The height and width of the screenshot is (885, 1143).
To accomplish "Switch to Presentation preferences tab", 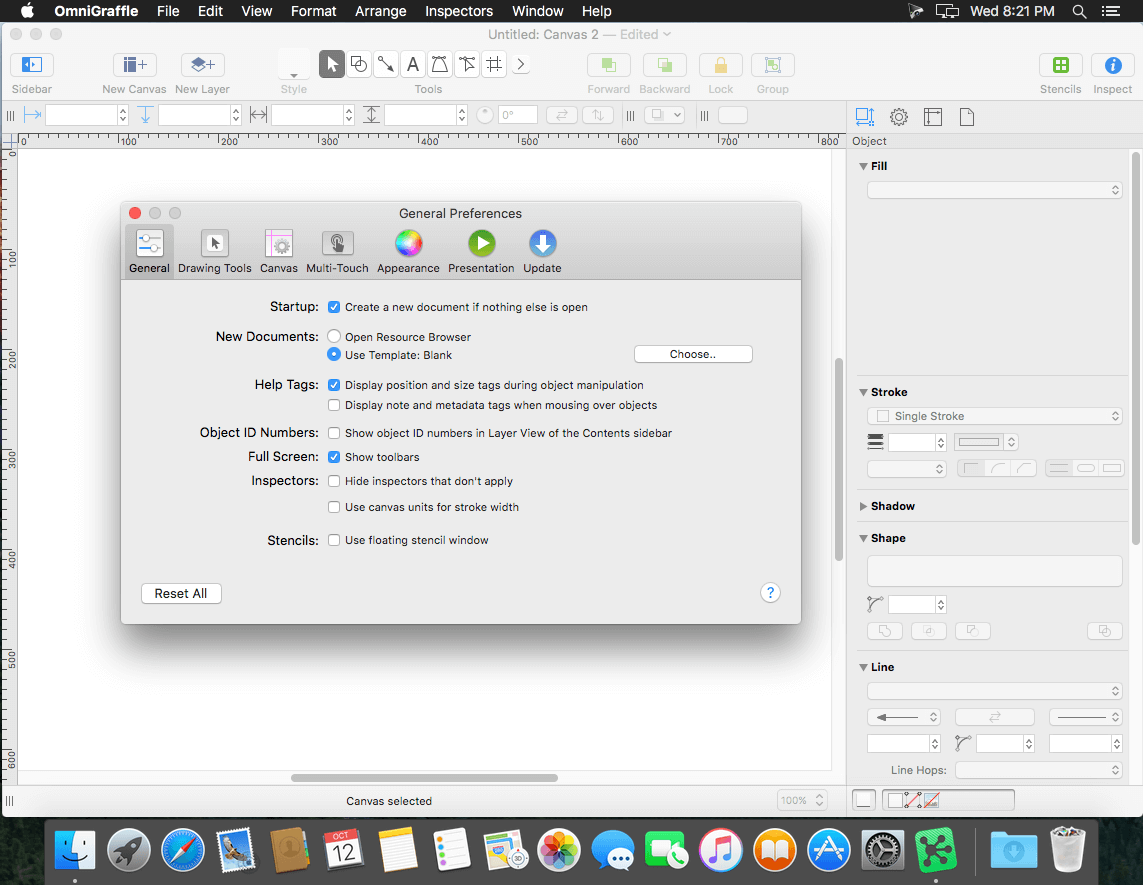I will [x=481, y=252].
